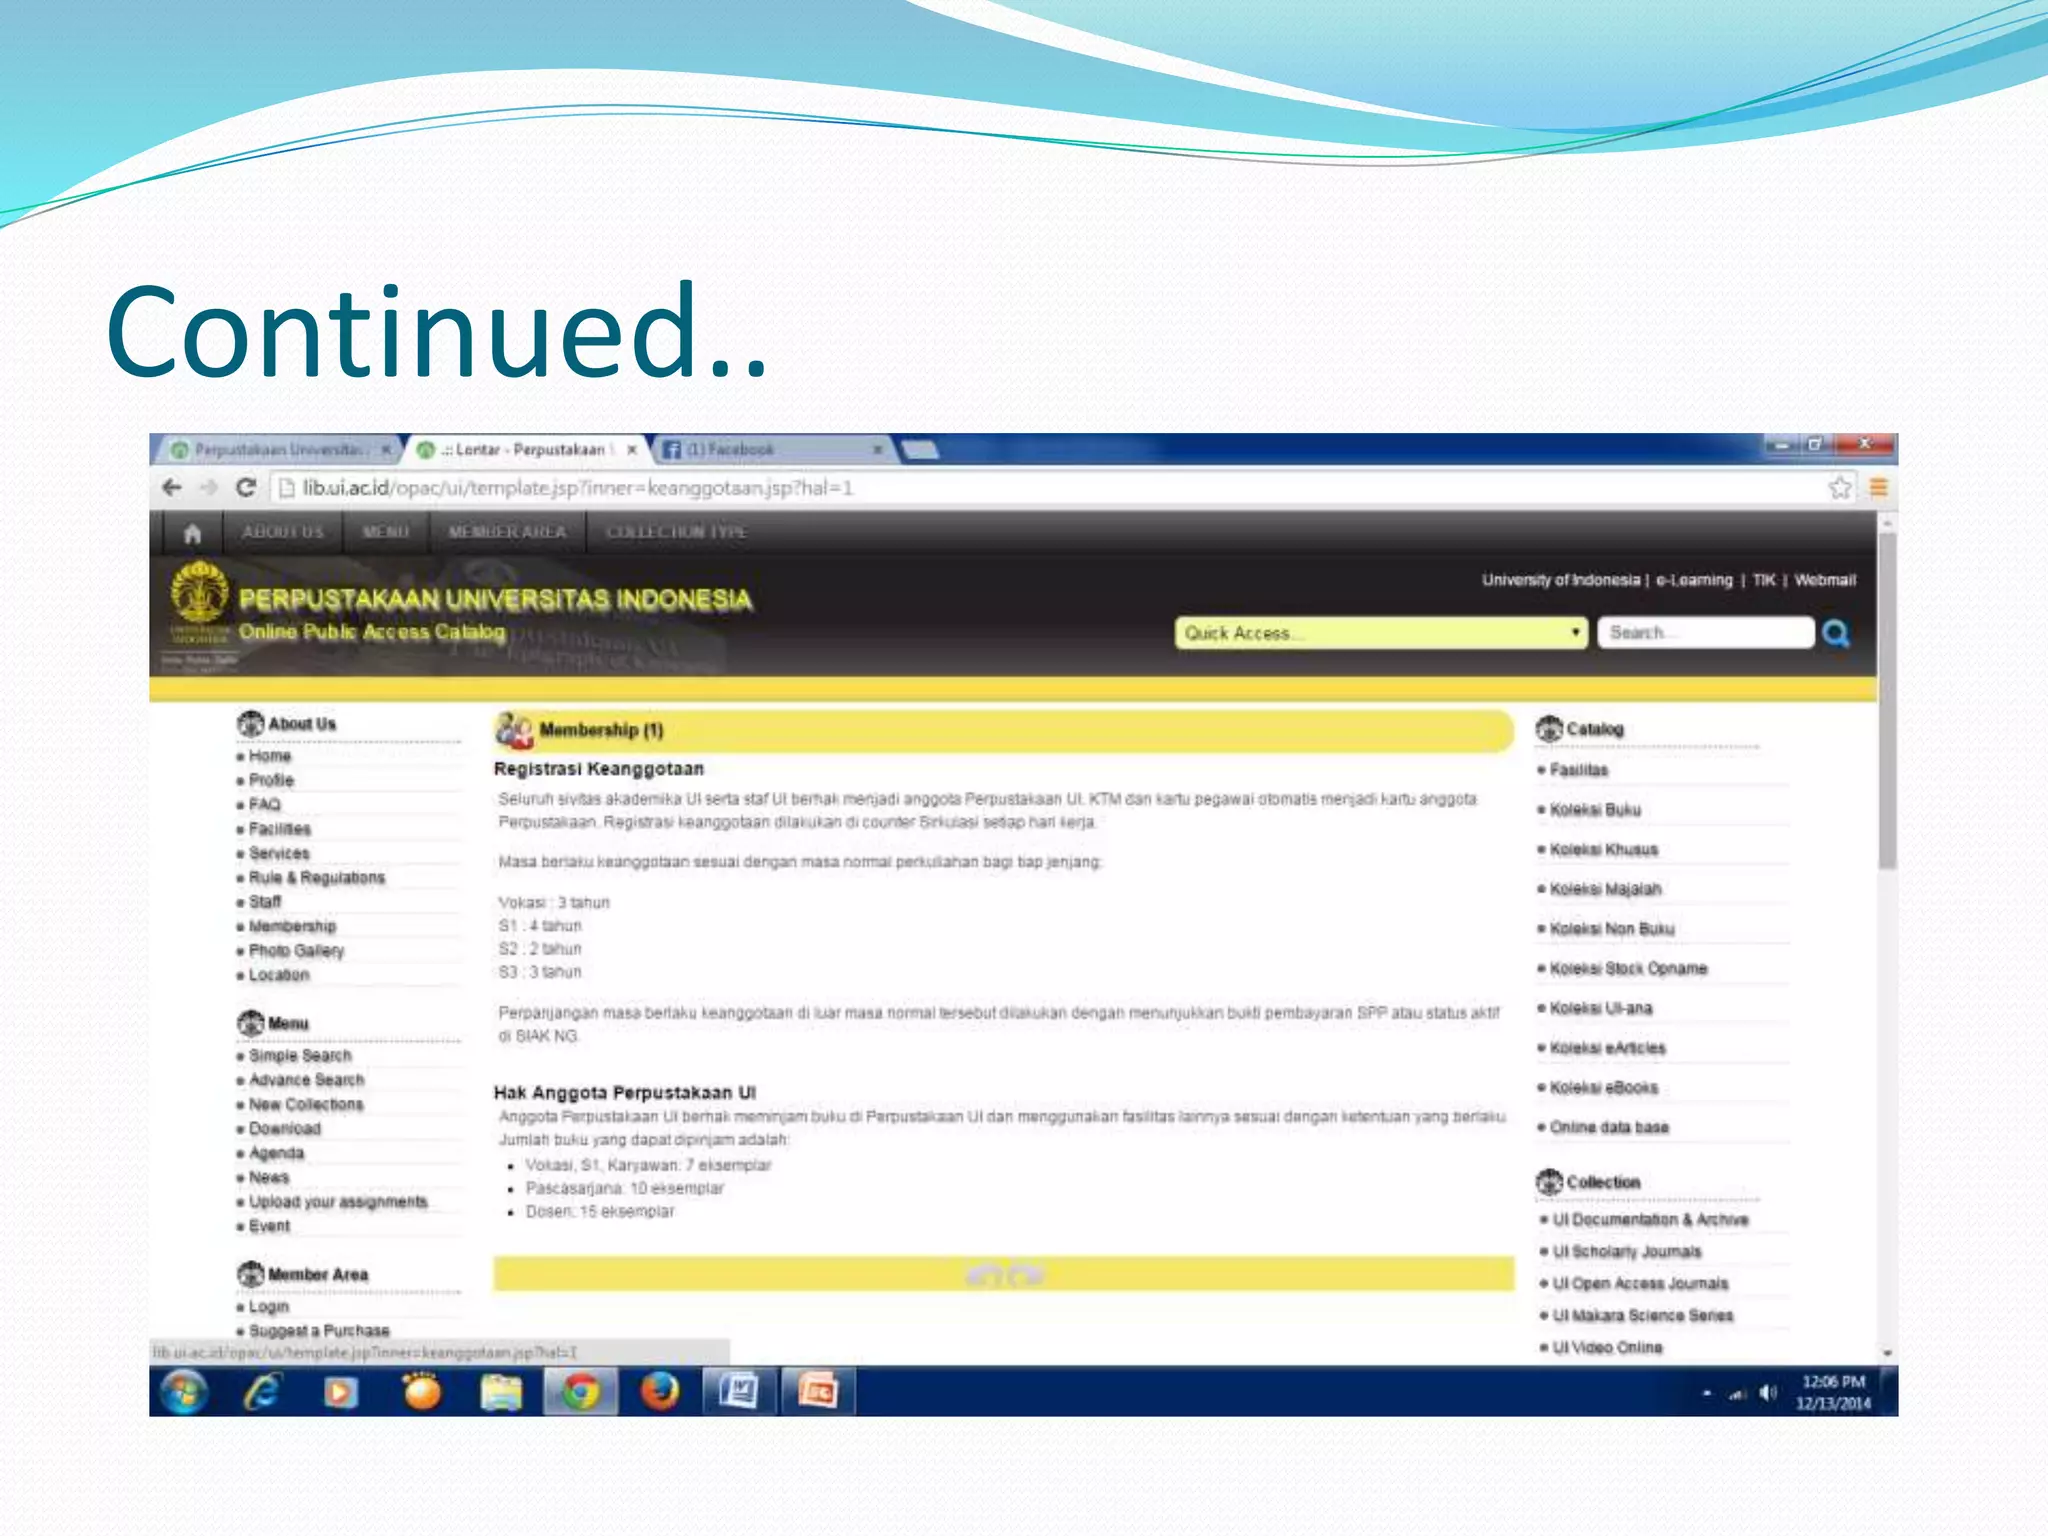2048x1536 pixels.
Task: Open the volume speaker tray icon
Action: [x=1768, y=1392]
